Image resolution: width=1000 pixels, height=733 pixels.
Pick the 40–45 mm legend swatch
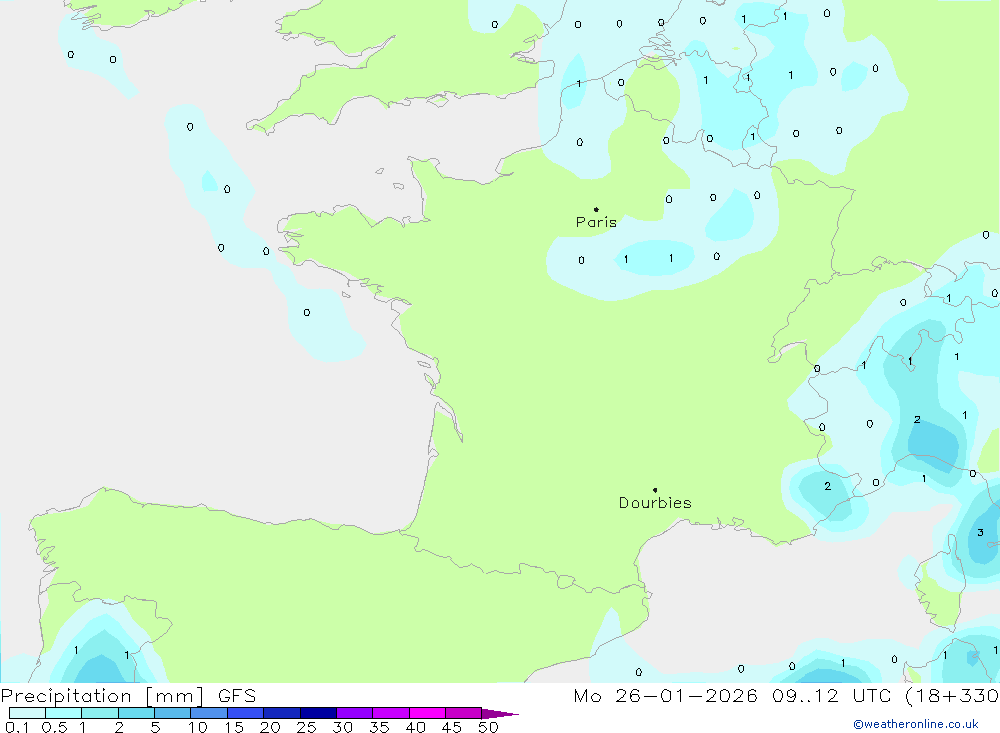click(427, 713)
